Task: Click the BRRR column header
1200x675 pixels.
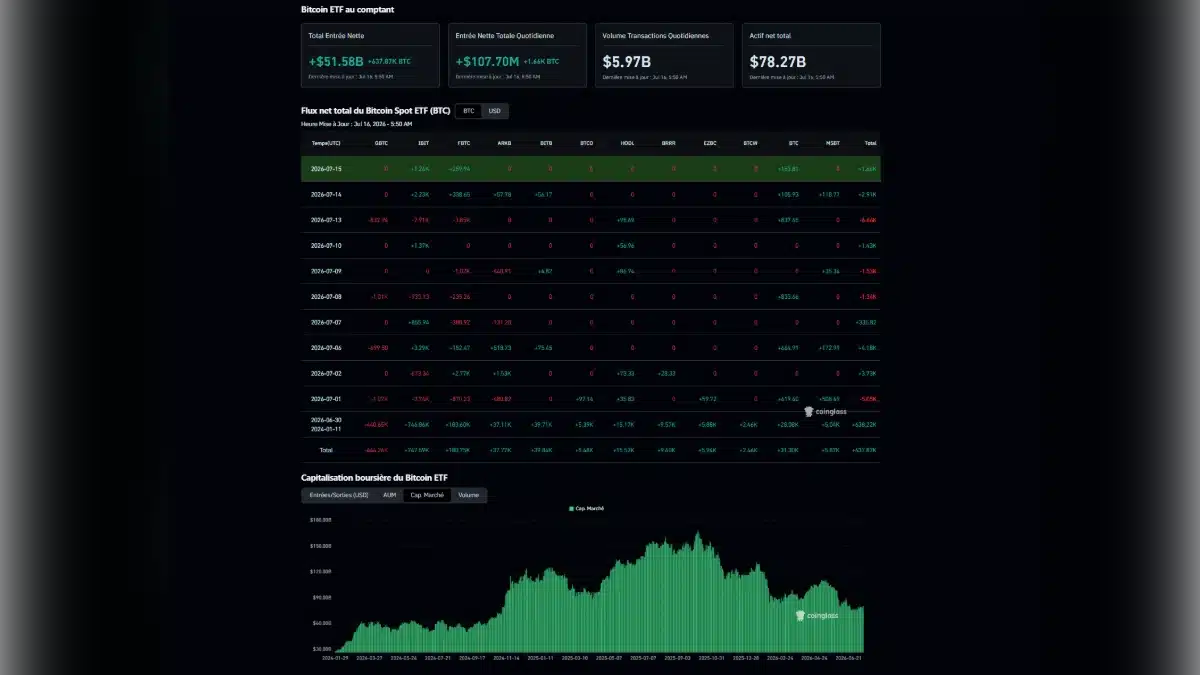Action: coord(669,143)
